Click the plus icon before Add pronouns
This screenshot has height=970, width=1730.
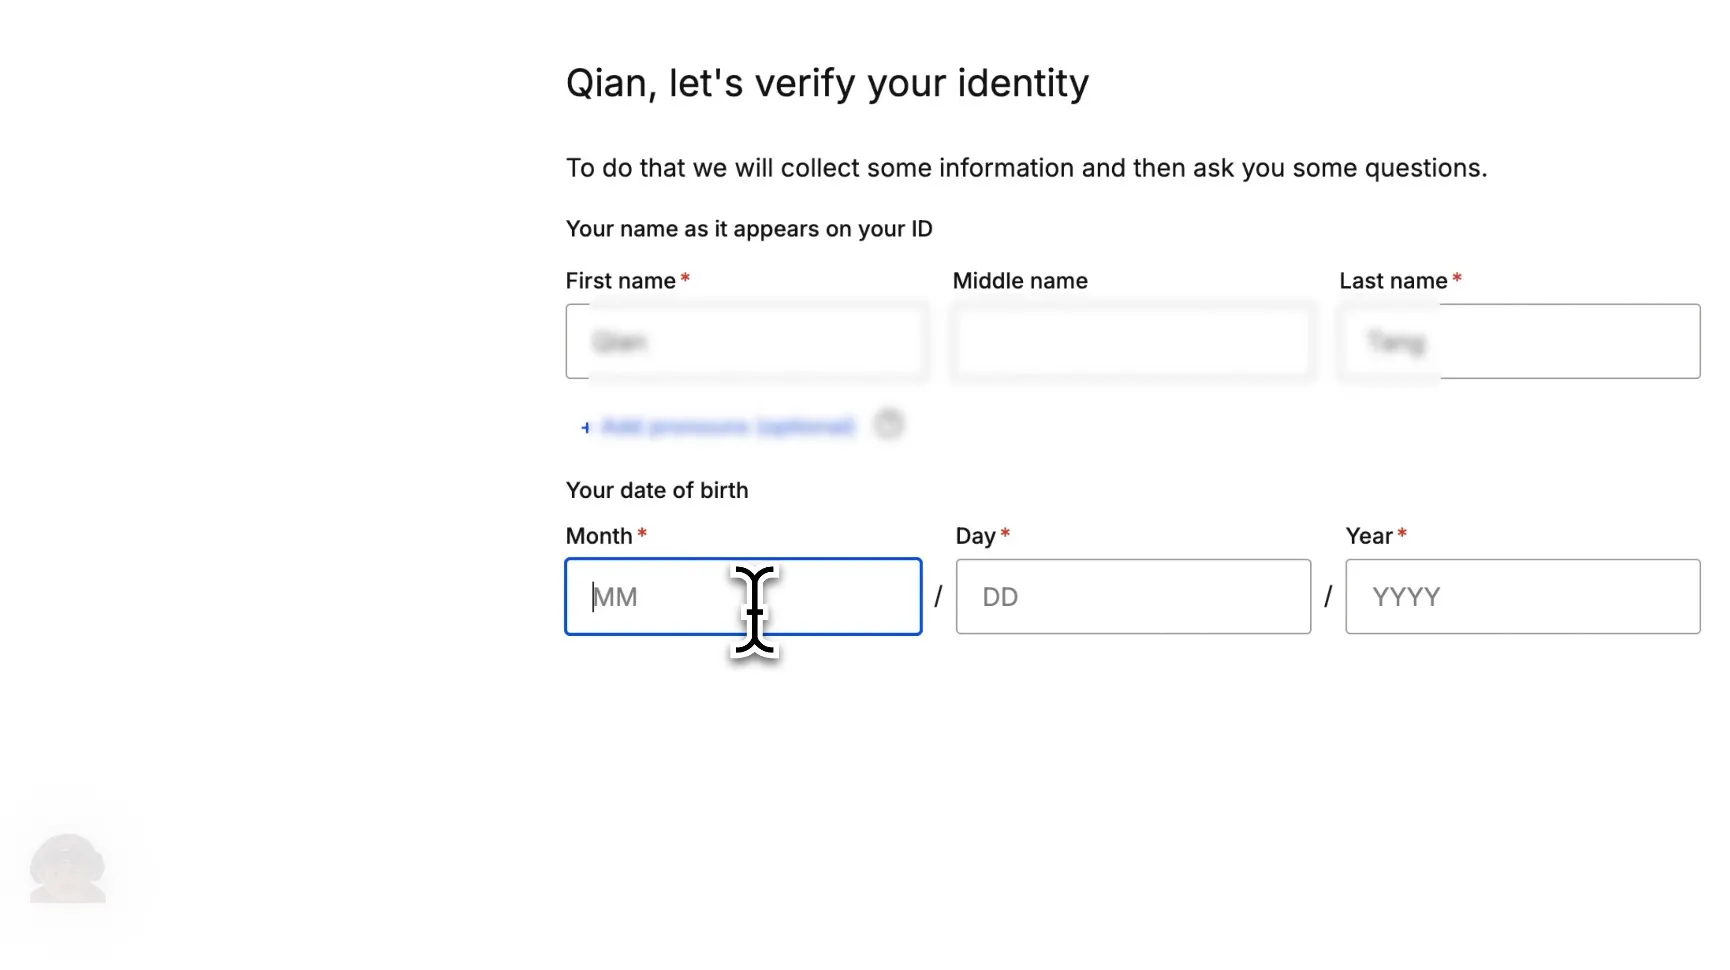coord(586,428)
